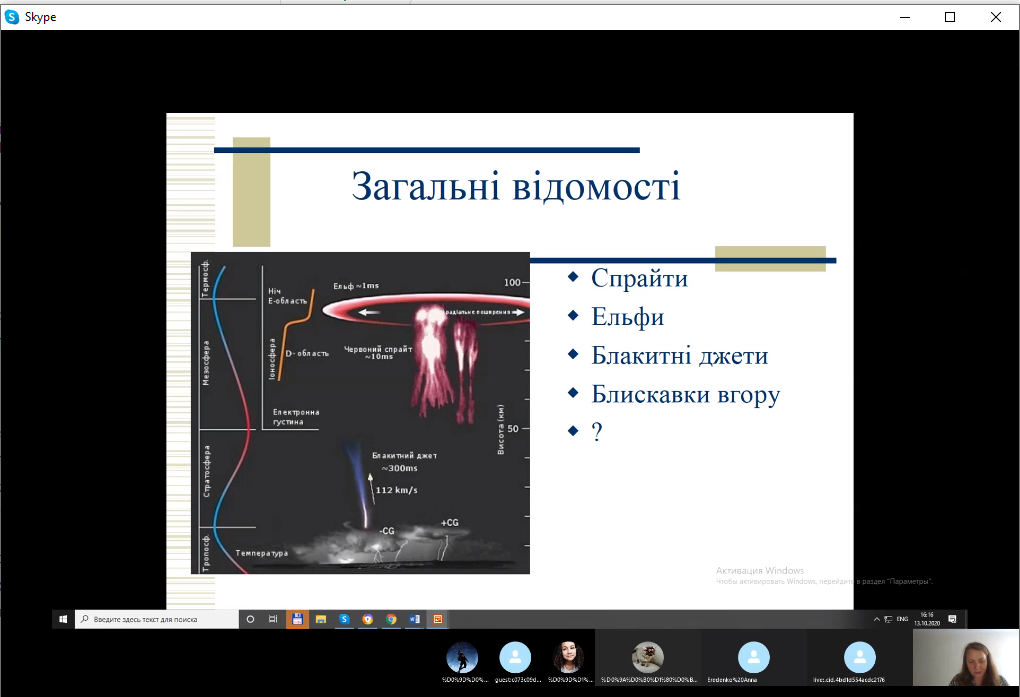
Task: Click the "Мезосфера" layer label
Action: click(x=206, y=362)
